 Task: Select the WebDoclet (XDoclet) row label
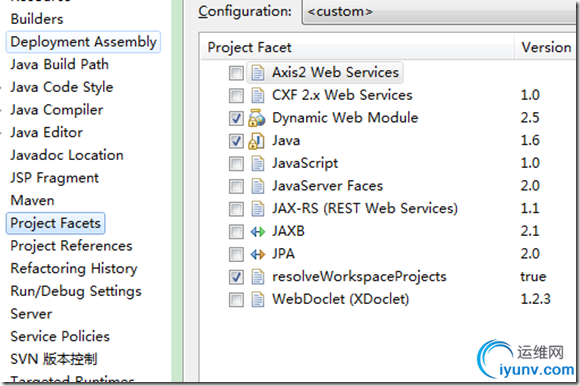pos(341,299)
